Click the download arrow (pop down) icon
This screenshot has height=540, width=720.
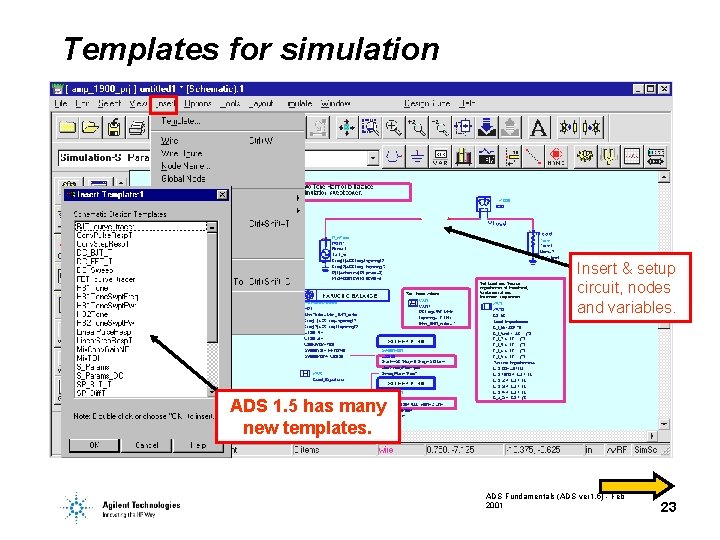coord(487,127)
